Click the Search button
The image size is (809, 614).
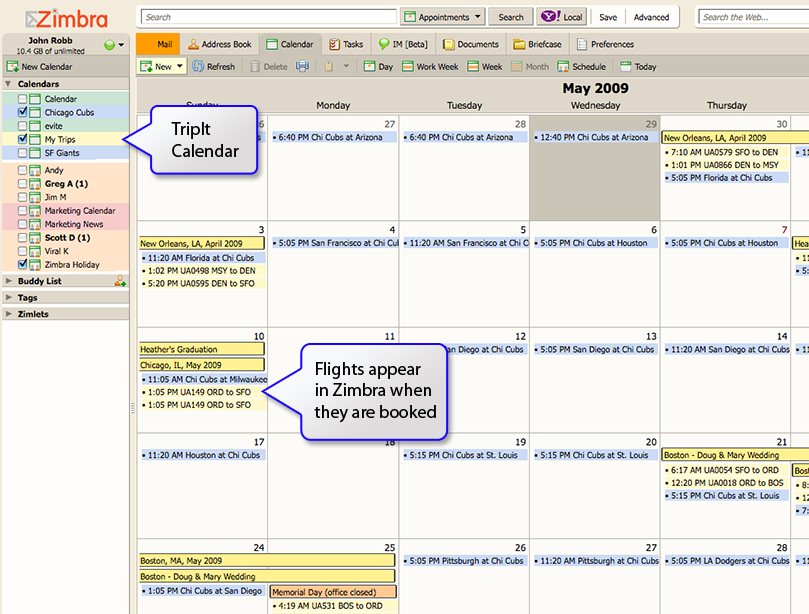coord(511,17)
